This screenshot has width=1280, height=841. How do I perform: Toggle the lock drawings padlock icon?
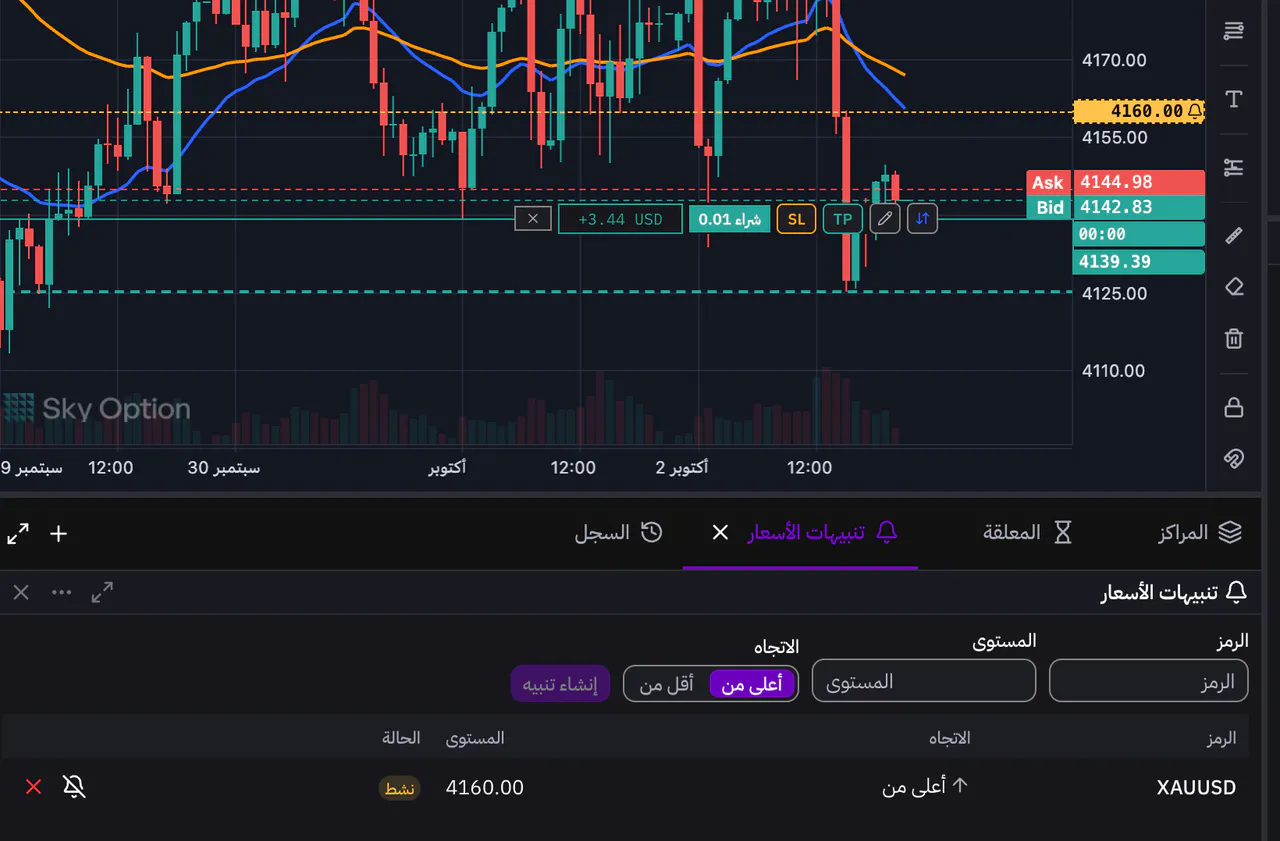[1234, 407]
